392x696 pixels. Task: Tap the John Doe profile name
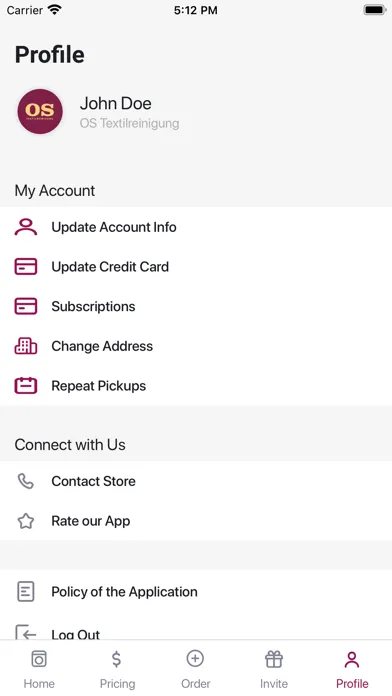[115, 103]
